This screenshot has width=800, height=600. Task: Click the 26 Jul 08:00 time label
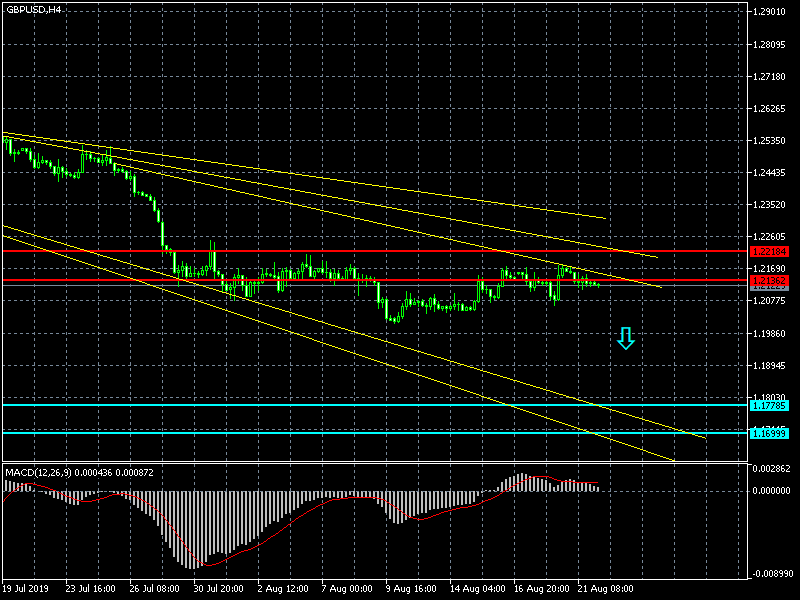click(155, 589)
